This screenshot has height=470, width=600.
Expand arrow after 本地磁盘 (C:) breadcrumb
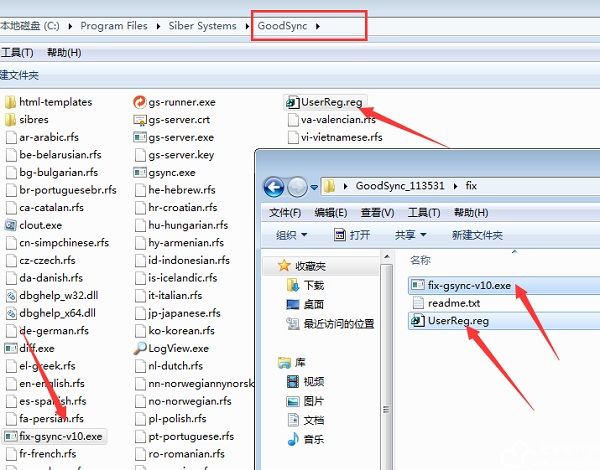click(70, 26)
